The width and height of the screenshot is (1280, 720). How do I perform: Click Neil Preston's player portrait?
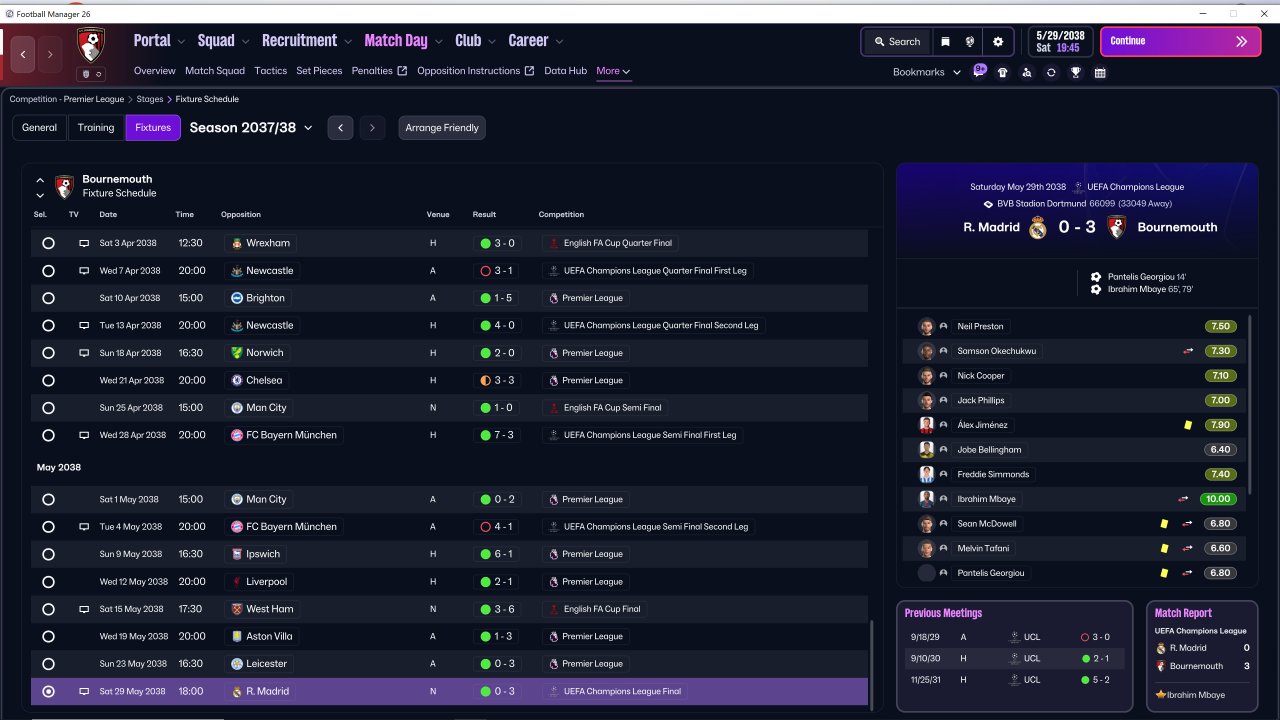pos(927,326)
